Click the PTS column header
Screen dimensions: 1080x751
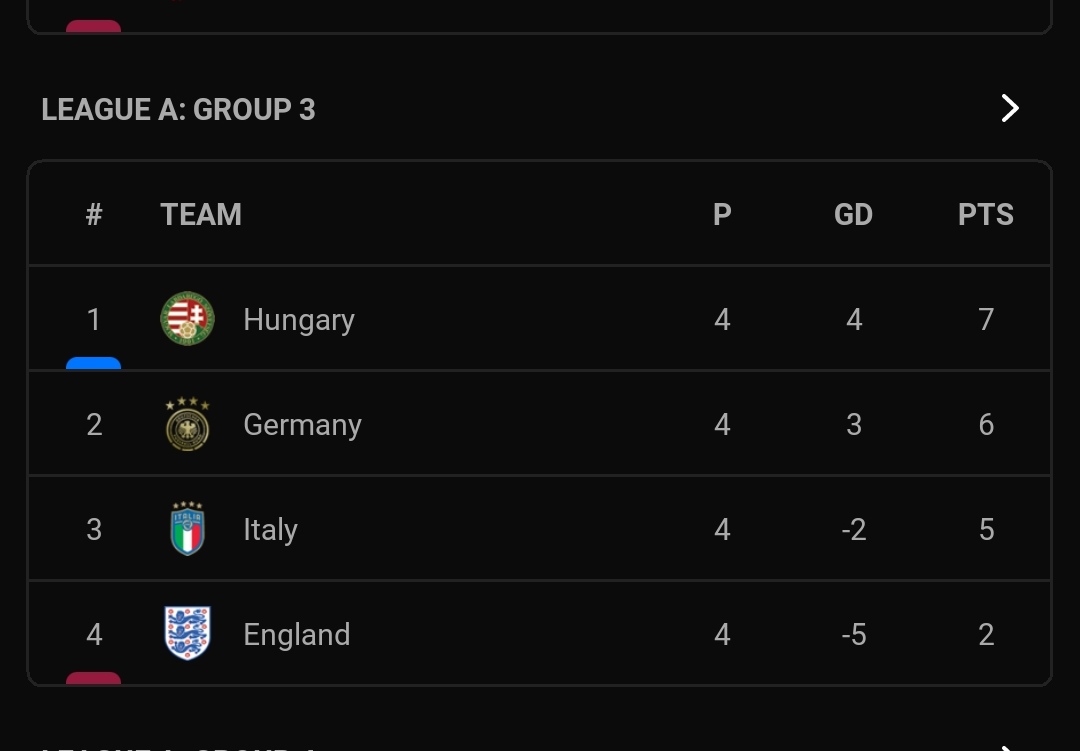(986, 215)
